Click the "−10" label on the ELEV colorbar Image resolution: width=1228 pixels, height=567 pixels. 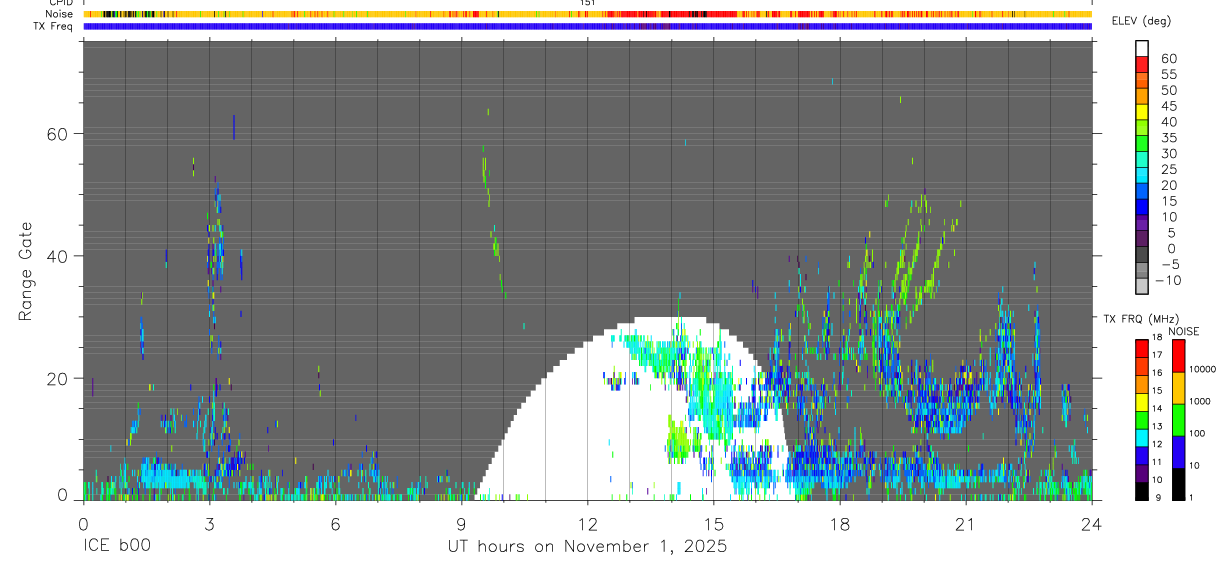pyautogui.click(x=1166, y=280)
